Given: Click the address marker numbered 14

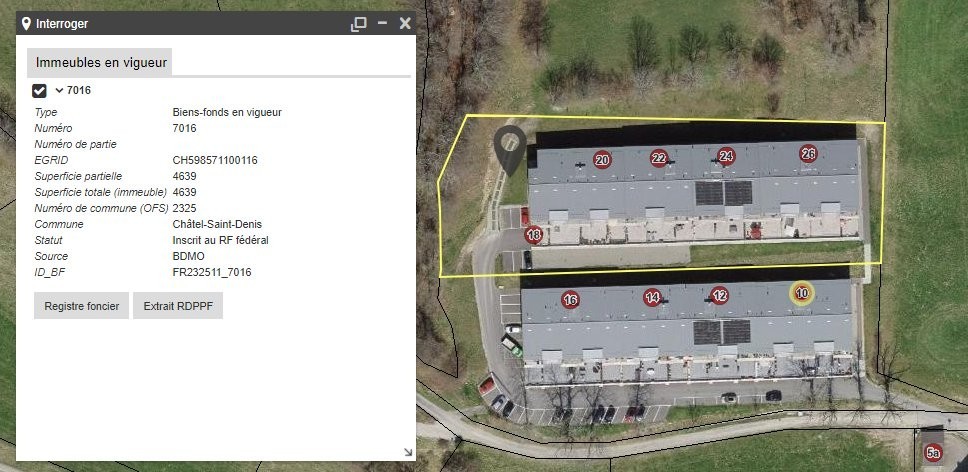Looking at the screenshot, I should click(653, 298).
